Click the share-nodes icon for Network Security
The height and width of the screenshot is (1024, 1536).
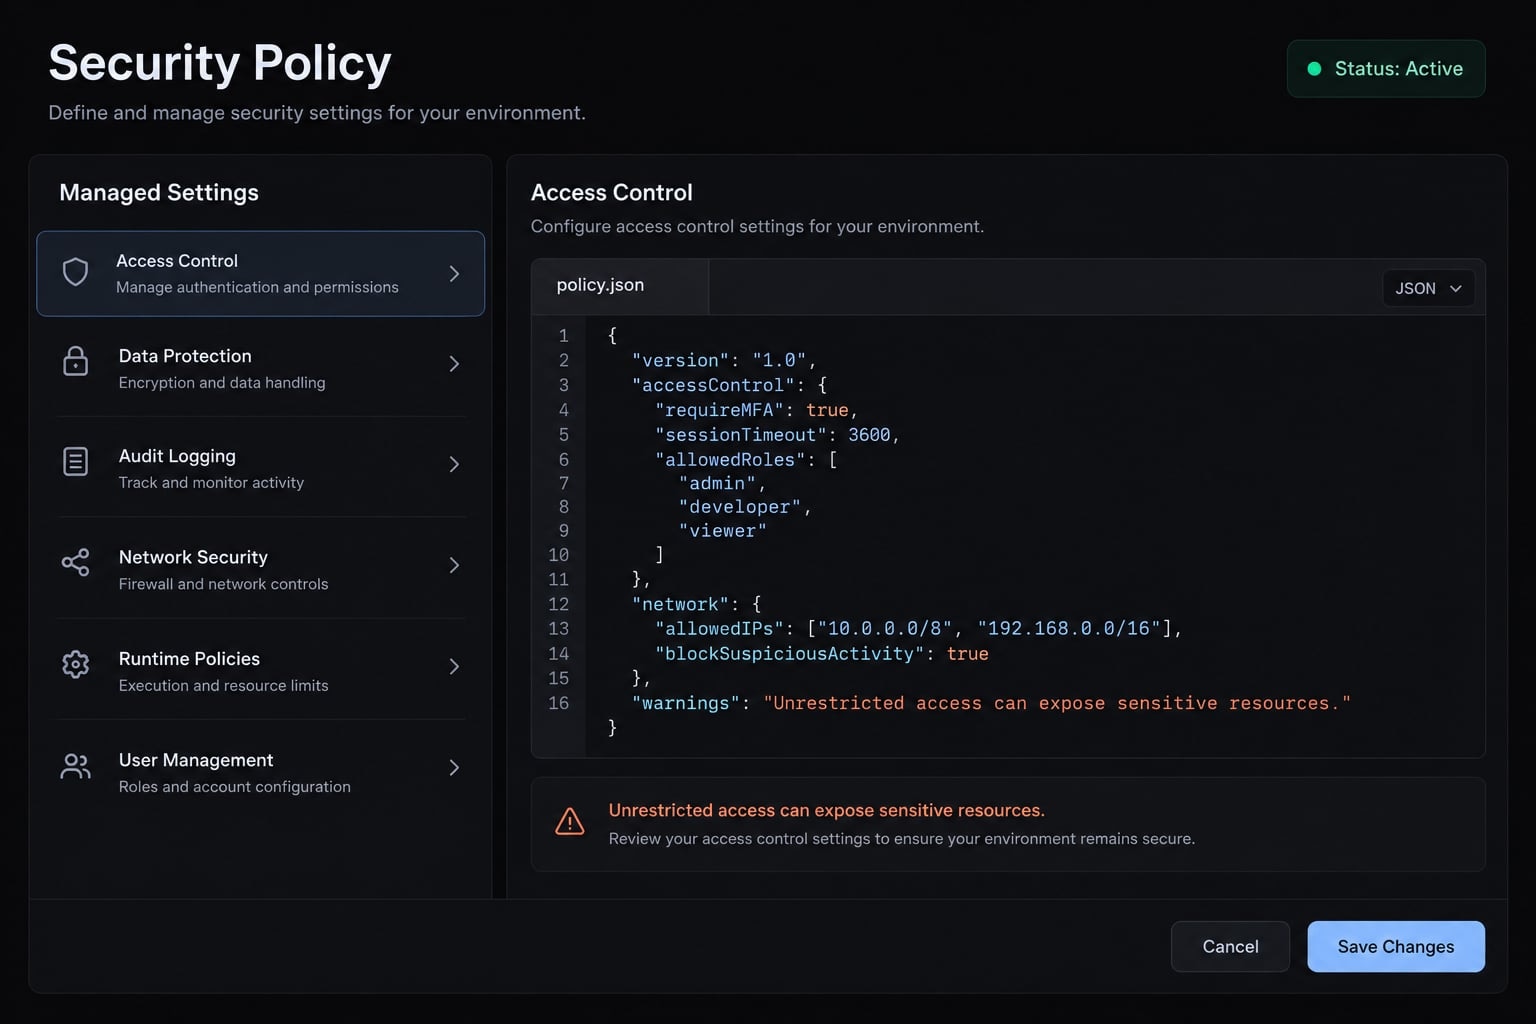pos(75,563)
